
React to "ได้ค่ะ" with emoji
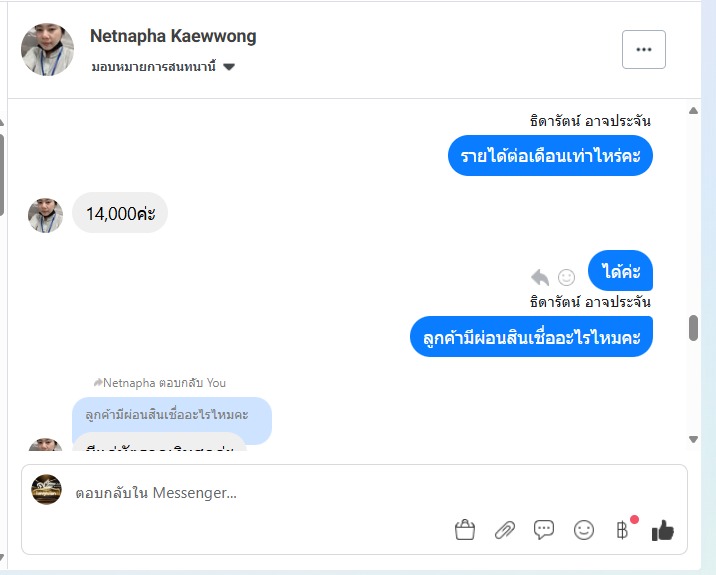click(x=566, y=277)
